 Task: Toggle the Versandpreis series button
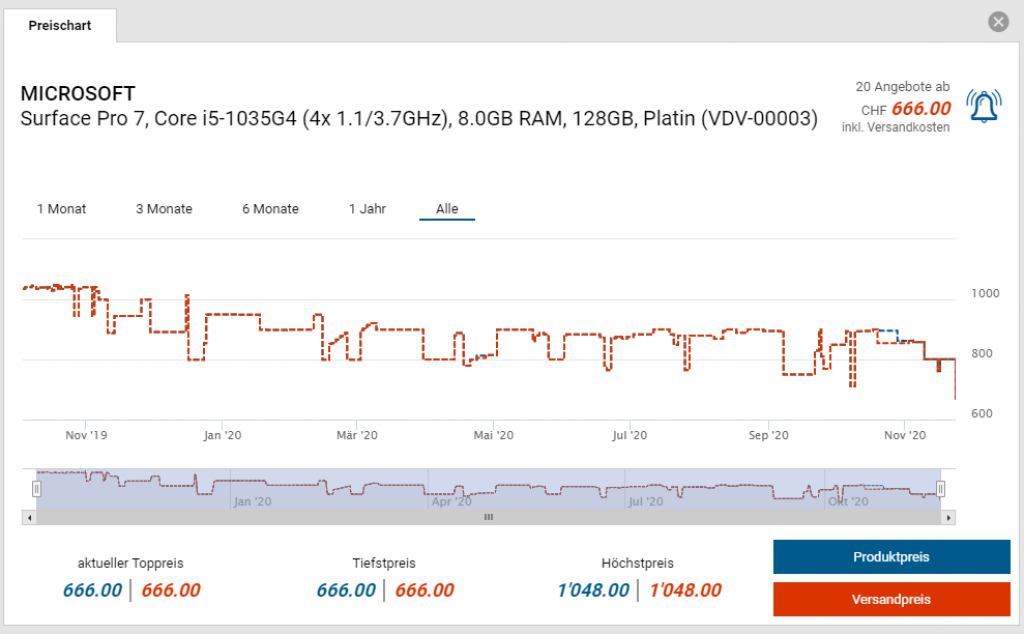pos(891,599)
